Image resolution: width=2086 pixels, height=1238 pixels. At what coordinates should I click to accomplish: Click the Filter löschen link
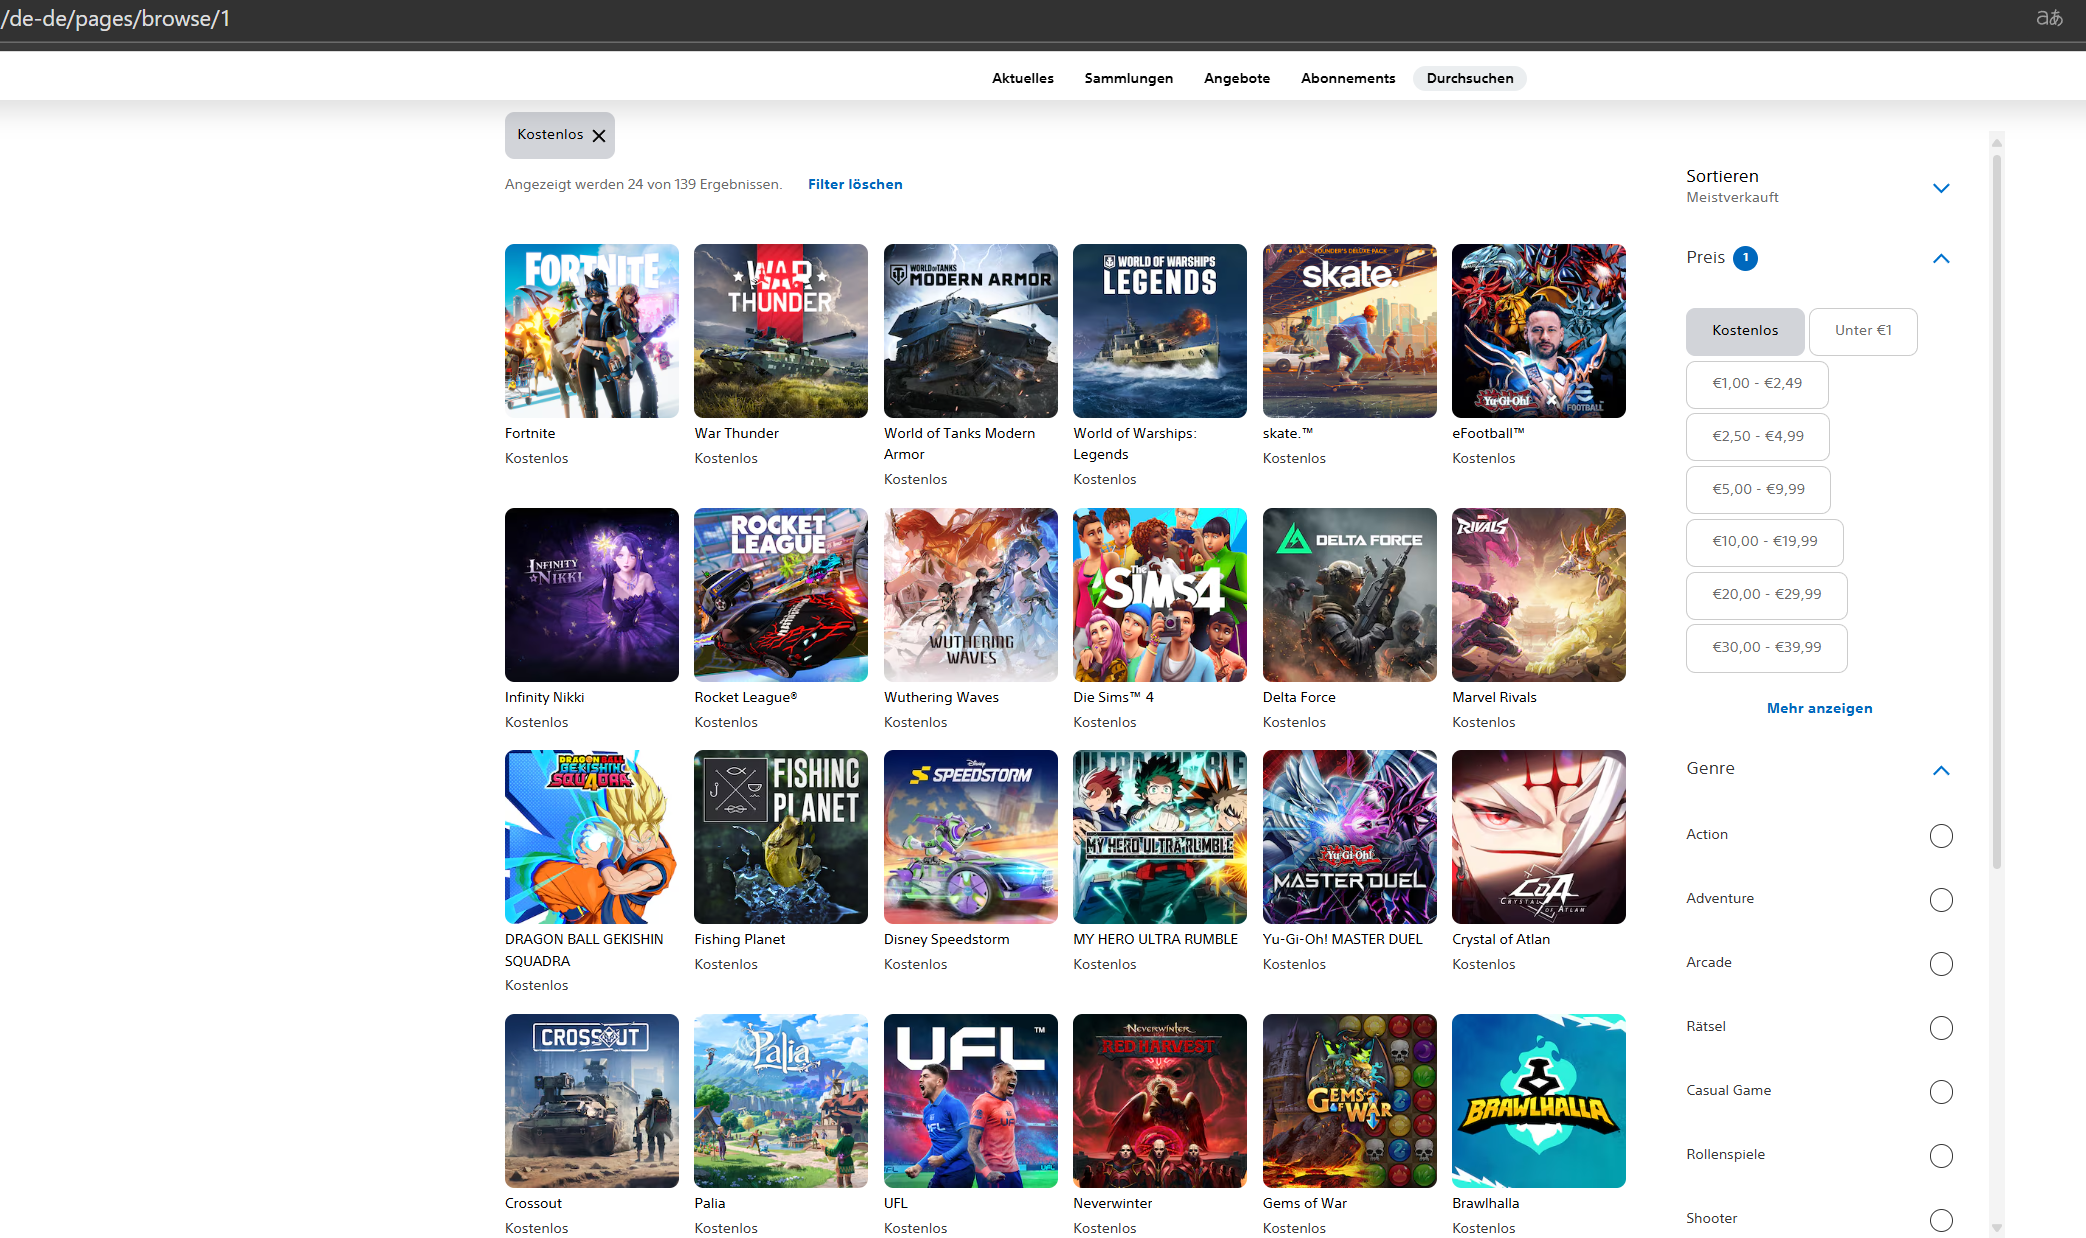point(854,185)
